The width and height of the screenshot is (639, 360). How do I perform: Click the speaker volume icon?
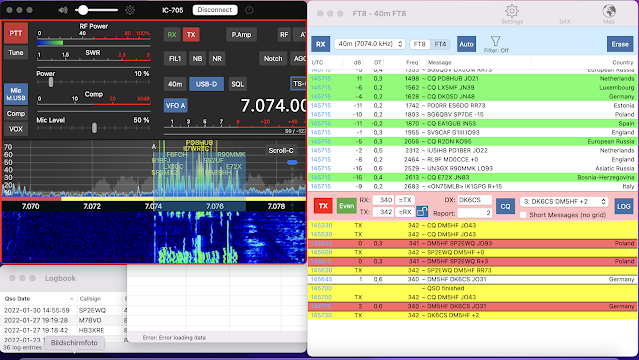tap(63, 10)
